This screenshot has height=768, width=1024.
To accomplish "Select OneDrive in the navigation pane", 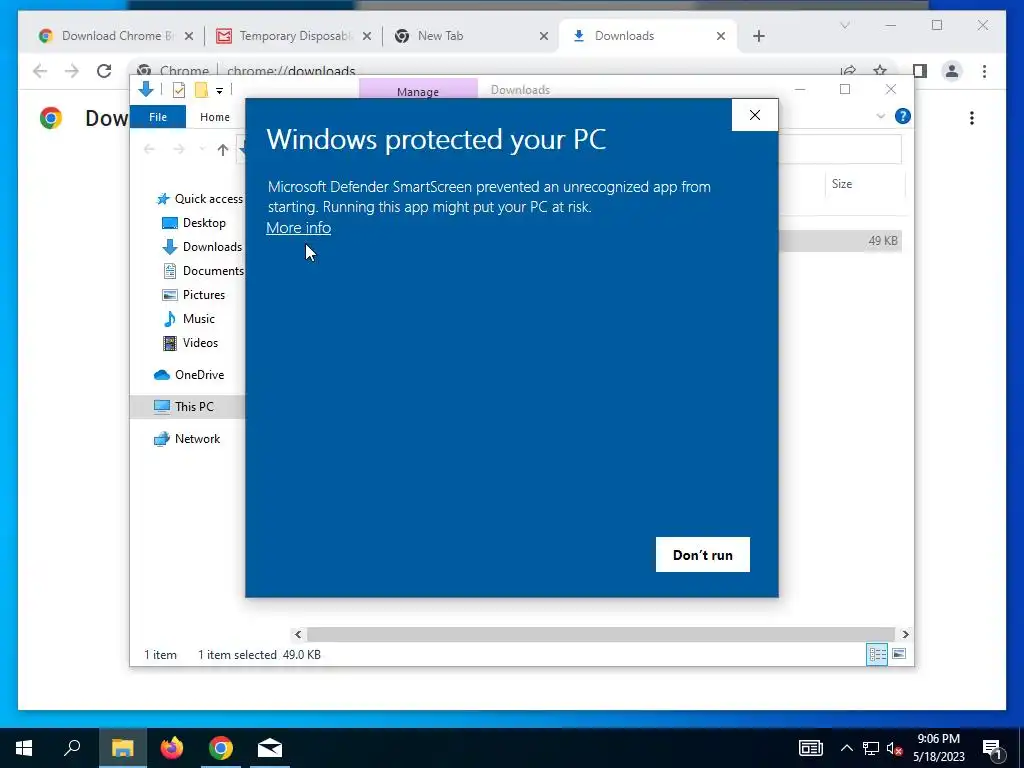I will (189, 375).
